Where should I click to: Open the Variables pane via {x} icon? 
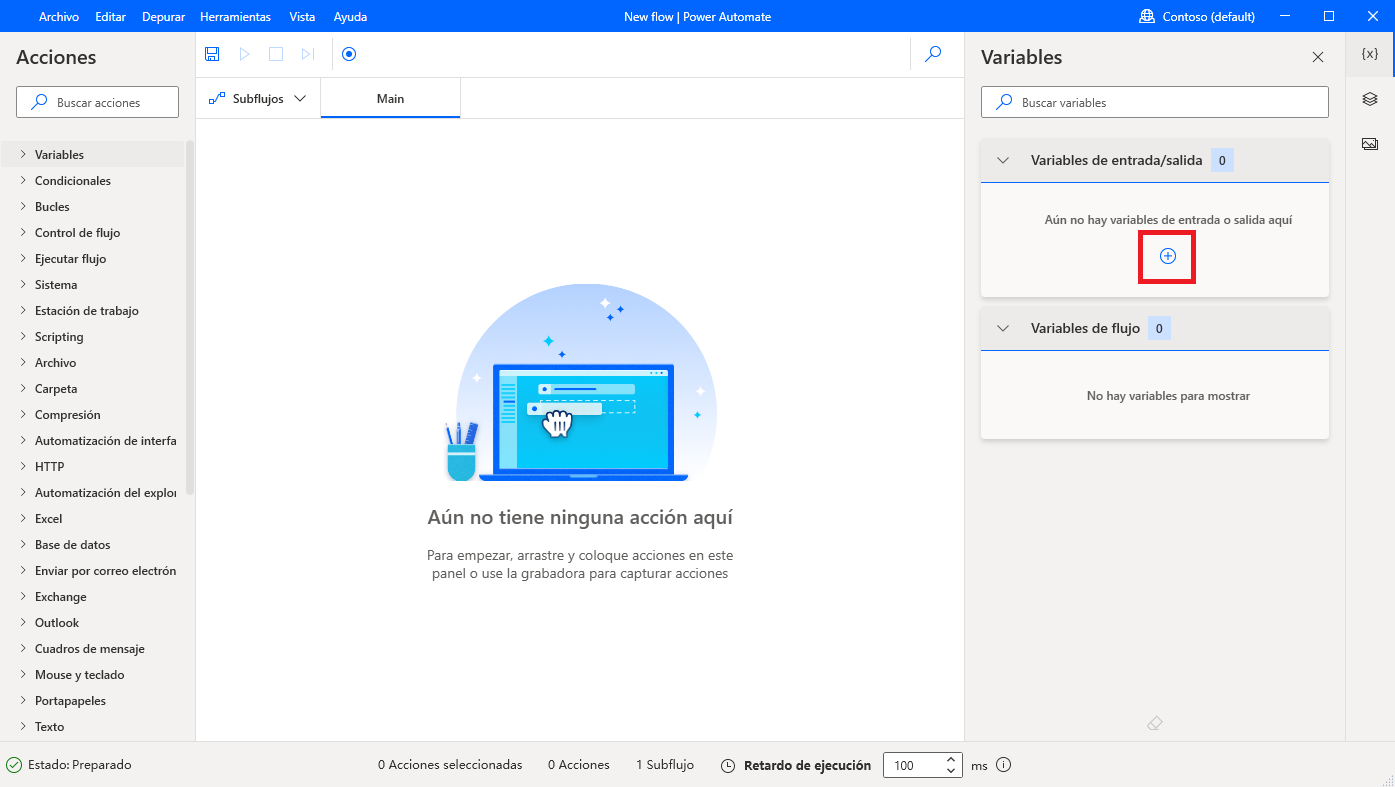(x=1369, y=54)
